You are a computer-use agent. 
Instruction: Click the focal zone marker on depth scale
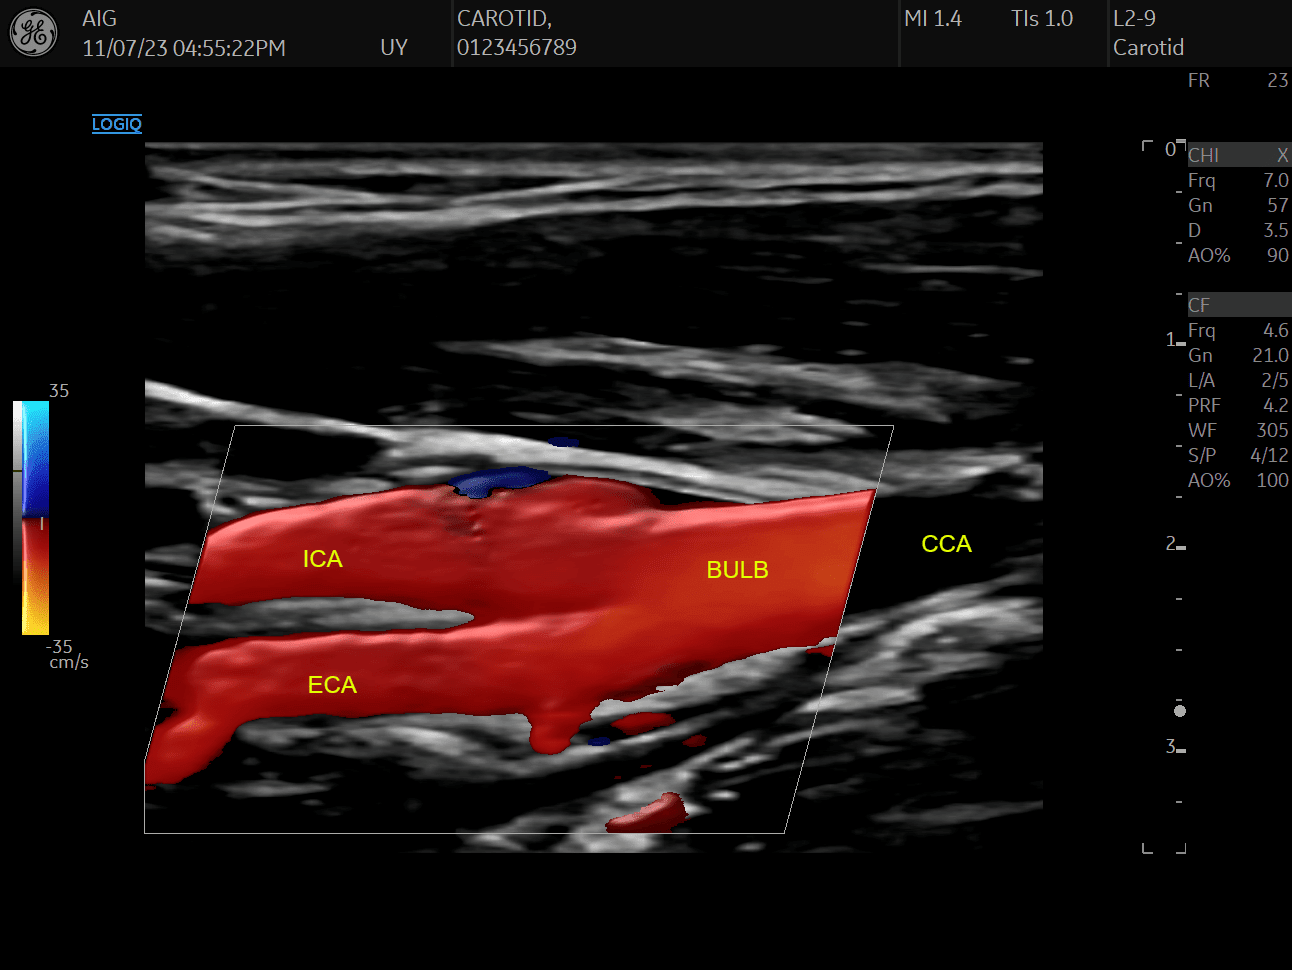pyautogui.click(x=1179, y=711)
